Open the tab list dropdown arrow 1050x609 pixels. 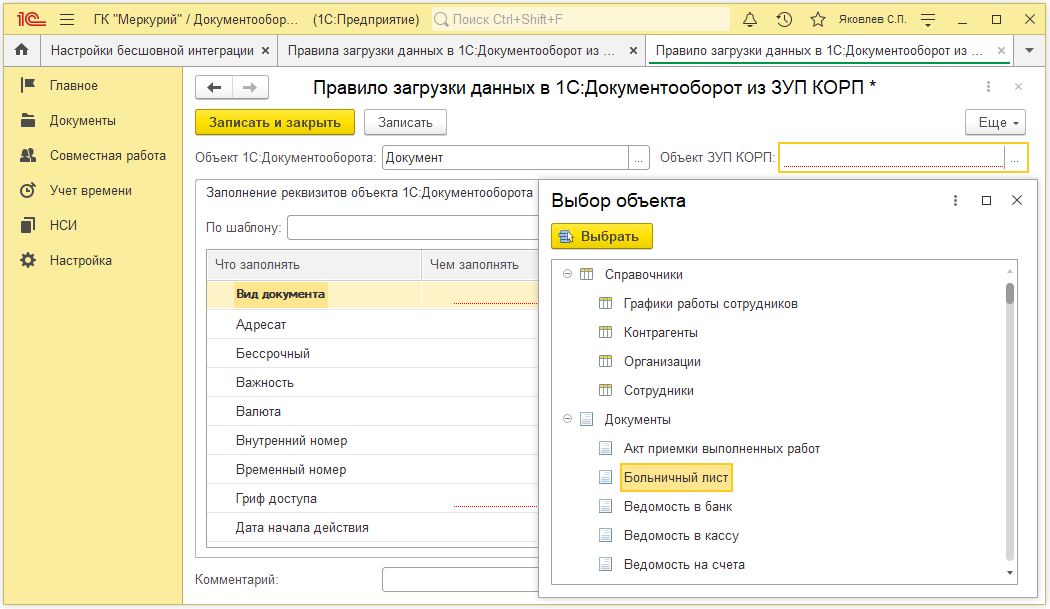[1029, 51]
